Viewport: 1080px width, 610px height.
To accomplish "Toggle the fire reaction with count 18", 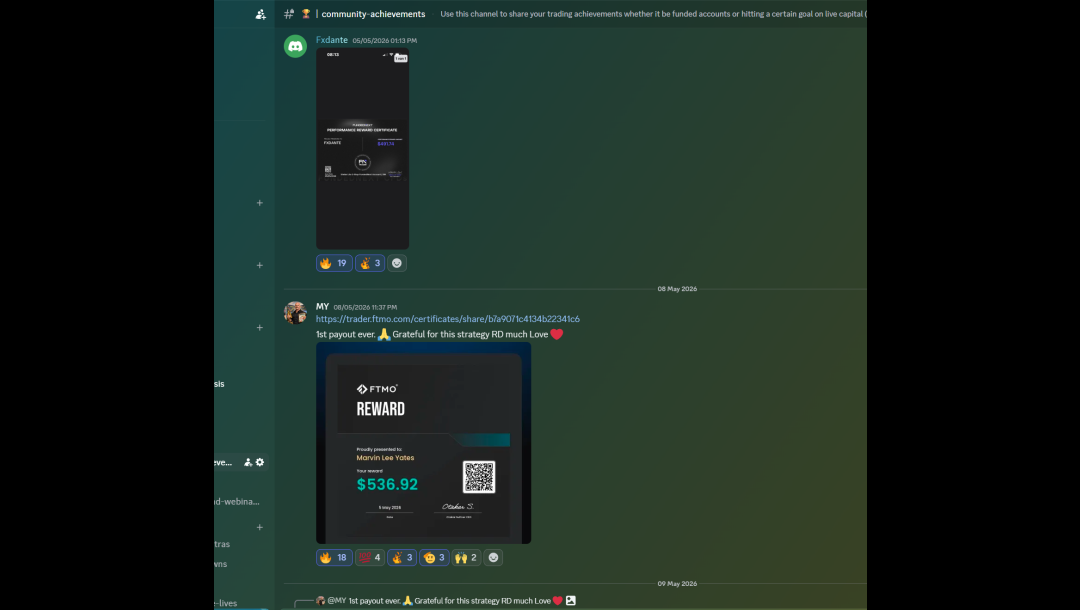I will [334, 558].
